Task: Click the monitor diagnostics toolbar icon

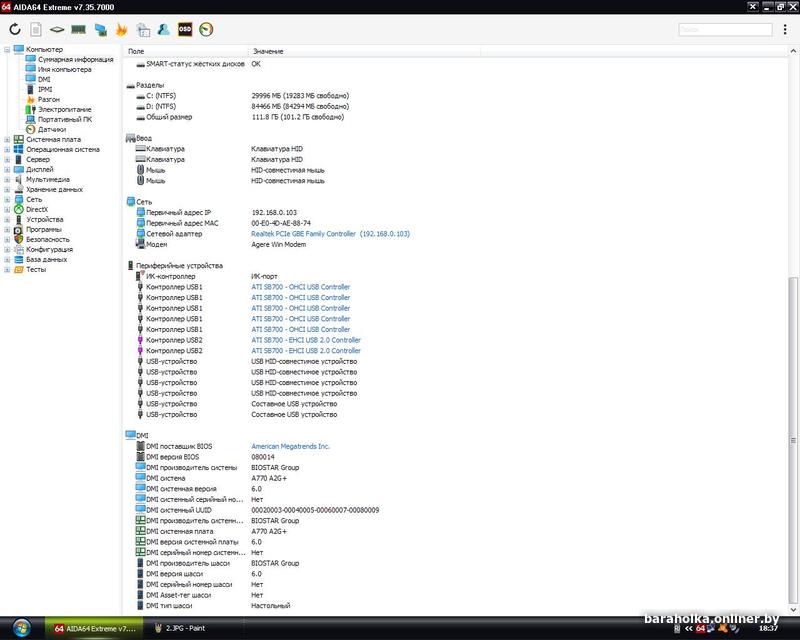Action: pyautogui.click(x=101, y=30)
